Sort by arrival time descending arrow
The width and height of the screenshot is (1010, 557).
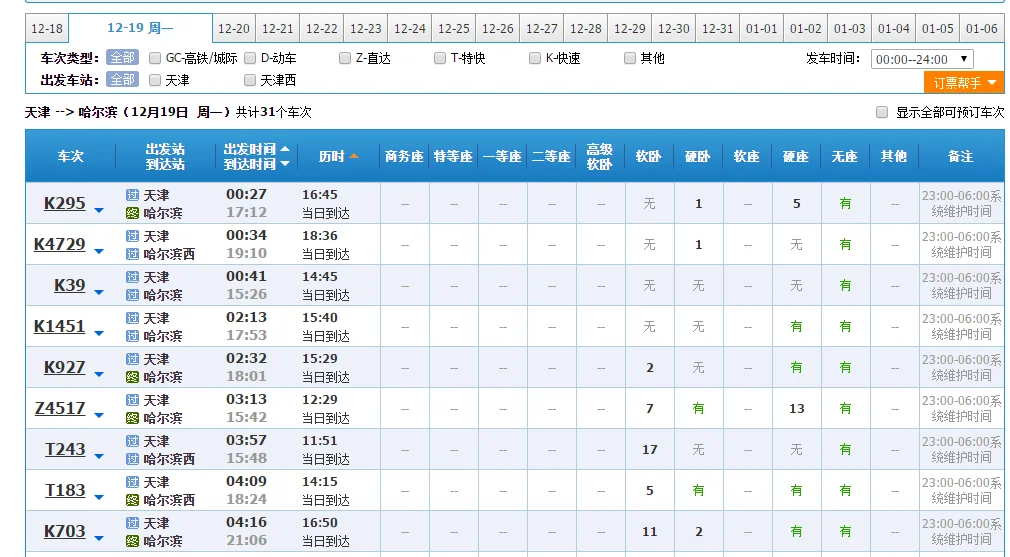(x=285, y=164)
